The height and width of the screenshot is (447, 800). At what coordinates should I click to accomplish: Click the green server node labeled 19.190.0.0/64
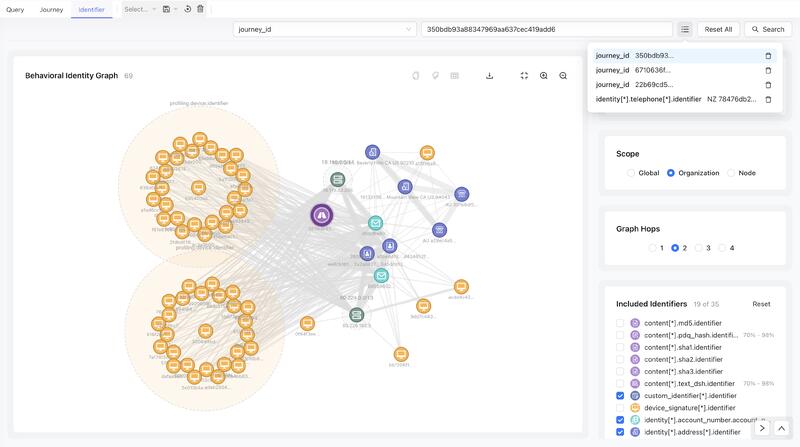pos(337,180)
